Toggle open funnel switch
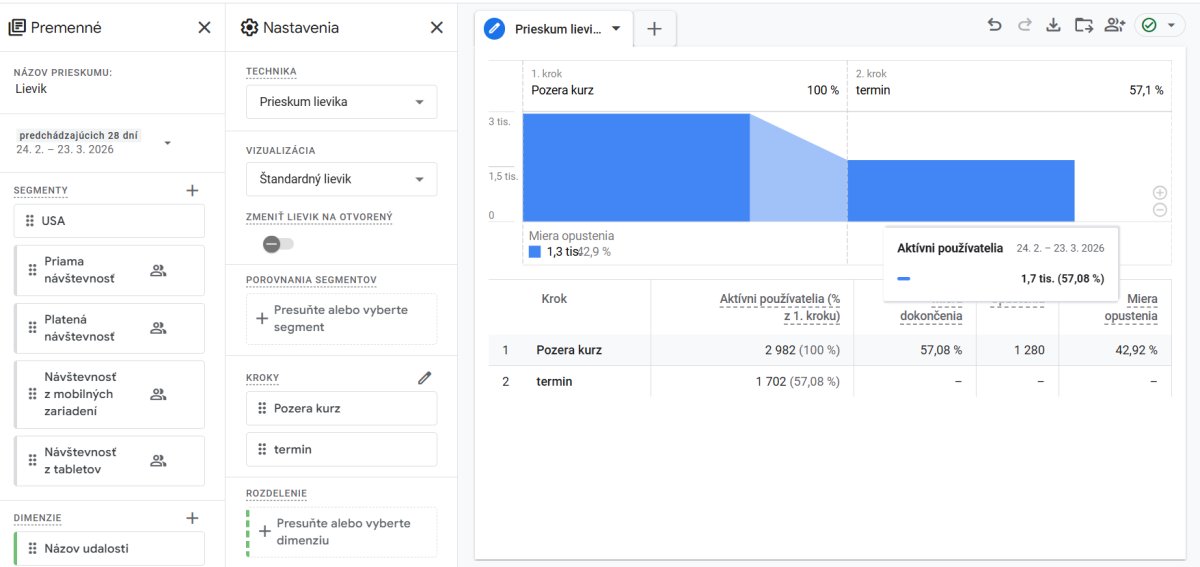 click(x=278, y=244)
